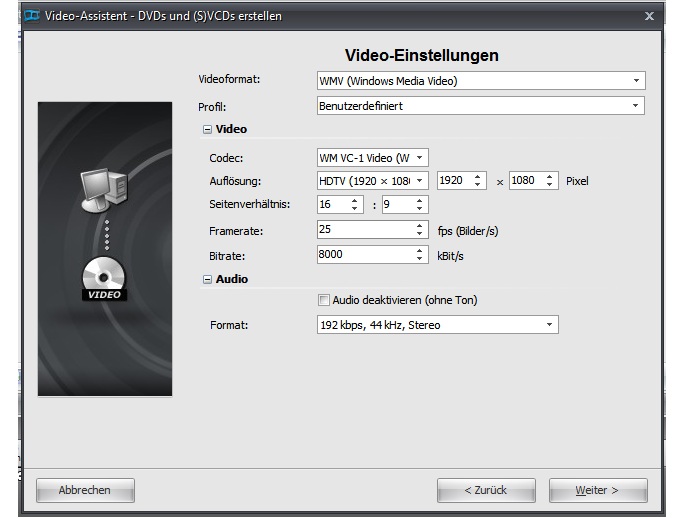Image resolution: width=683 pixels, height=518 pixels.
Task: Click into the Bitrate input field
Action: pos(364,255)
